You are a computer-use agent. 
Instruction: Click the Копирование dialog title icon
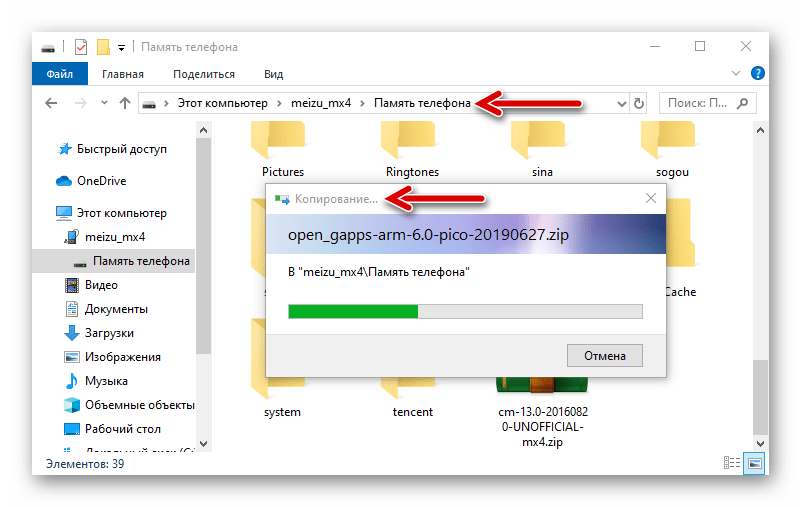click(281, 199)
